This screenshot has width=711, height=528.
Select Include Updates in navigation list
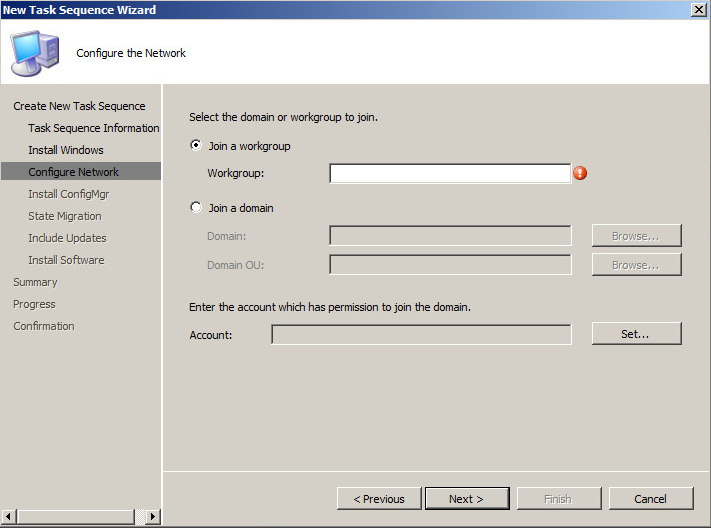[x=67, y=238]
